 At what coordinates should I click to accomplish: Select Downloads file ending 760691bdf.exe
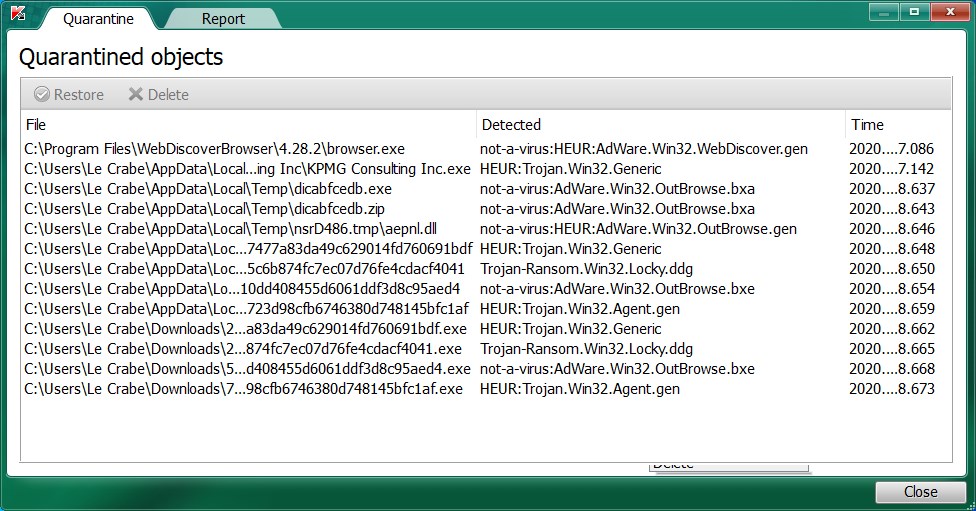point(486,329)
